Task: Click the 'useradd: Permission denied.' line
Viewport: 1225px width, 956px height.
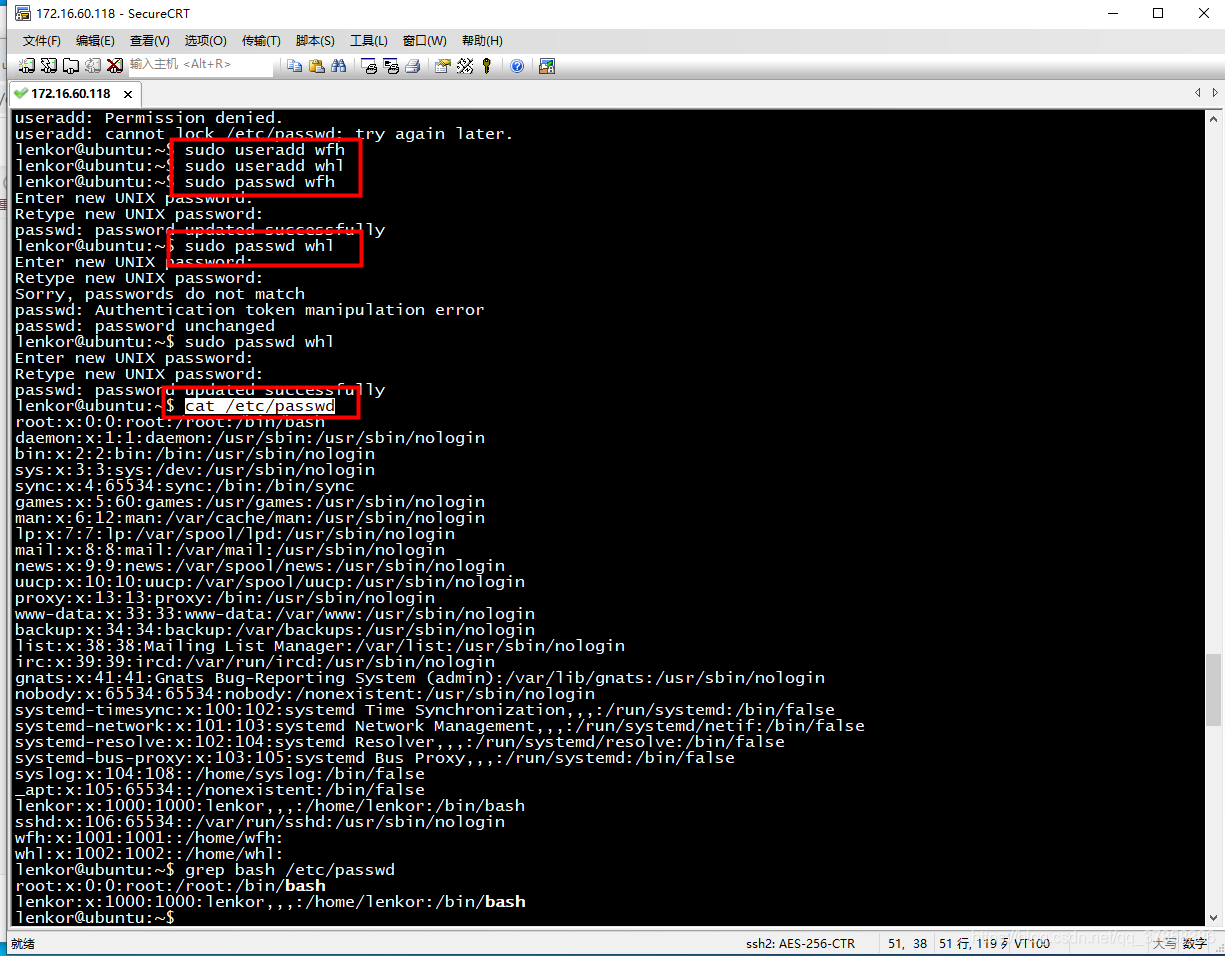Action: (x=149, y=118)
